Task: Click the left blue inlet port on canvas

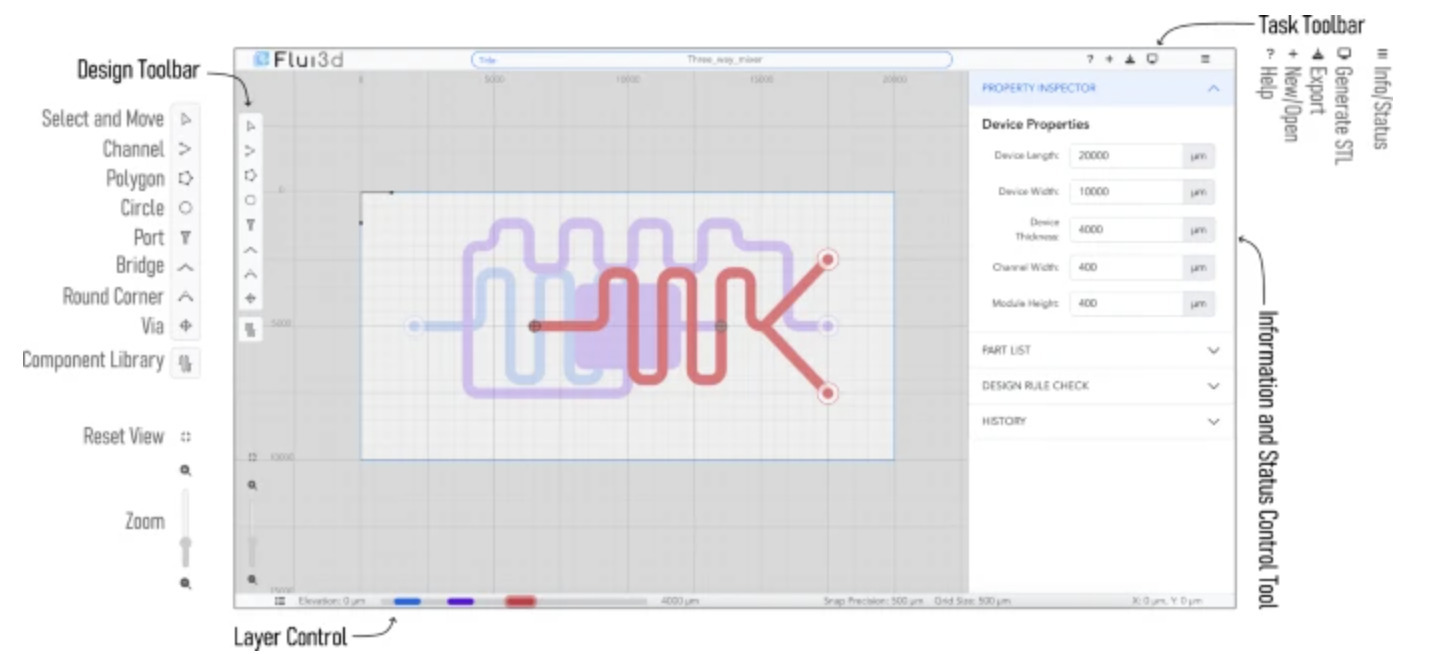Action: [414, 326]
